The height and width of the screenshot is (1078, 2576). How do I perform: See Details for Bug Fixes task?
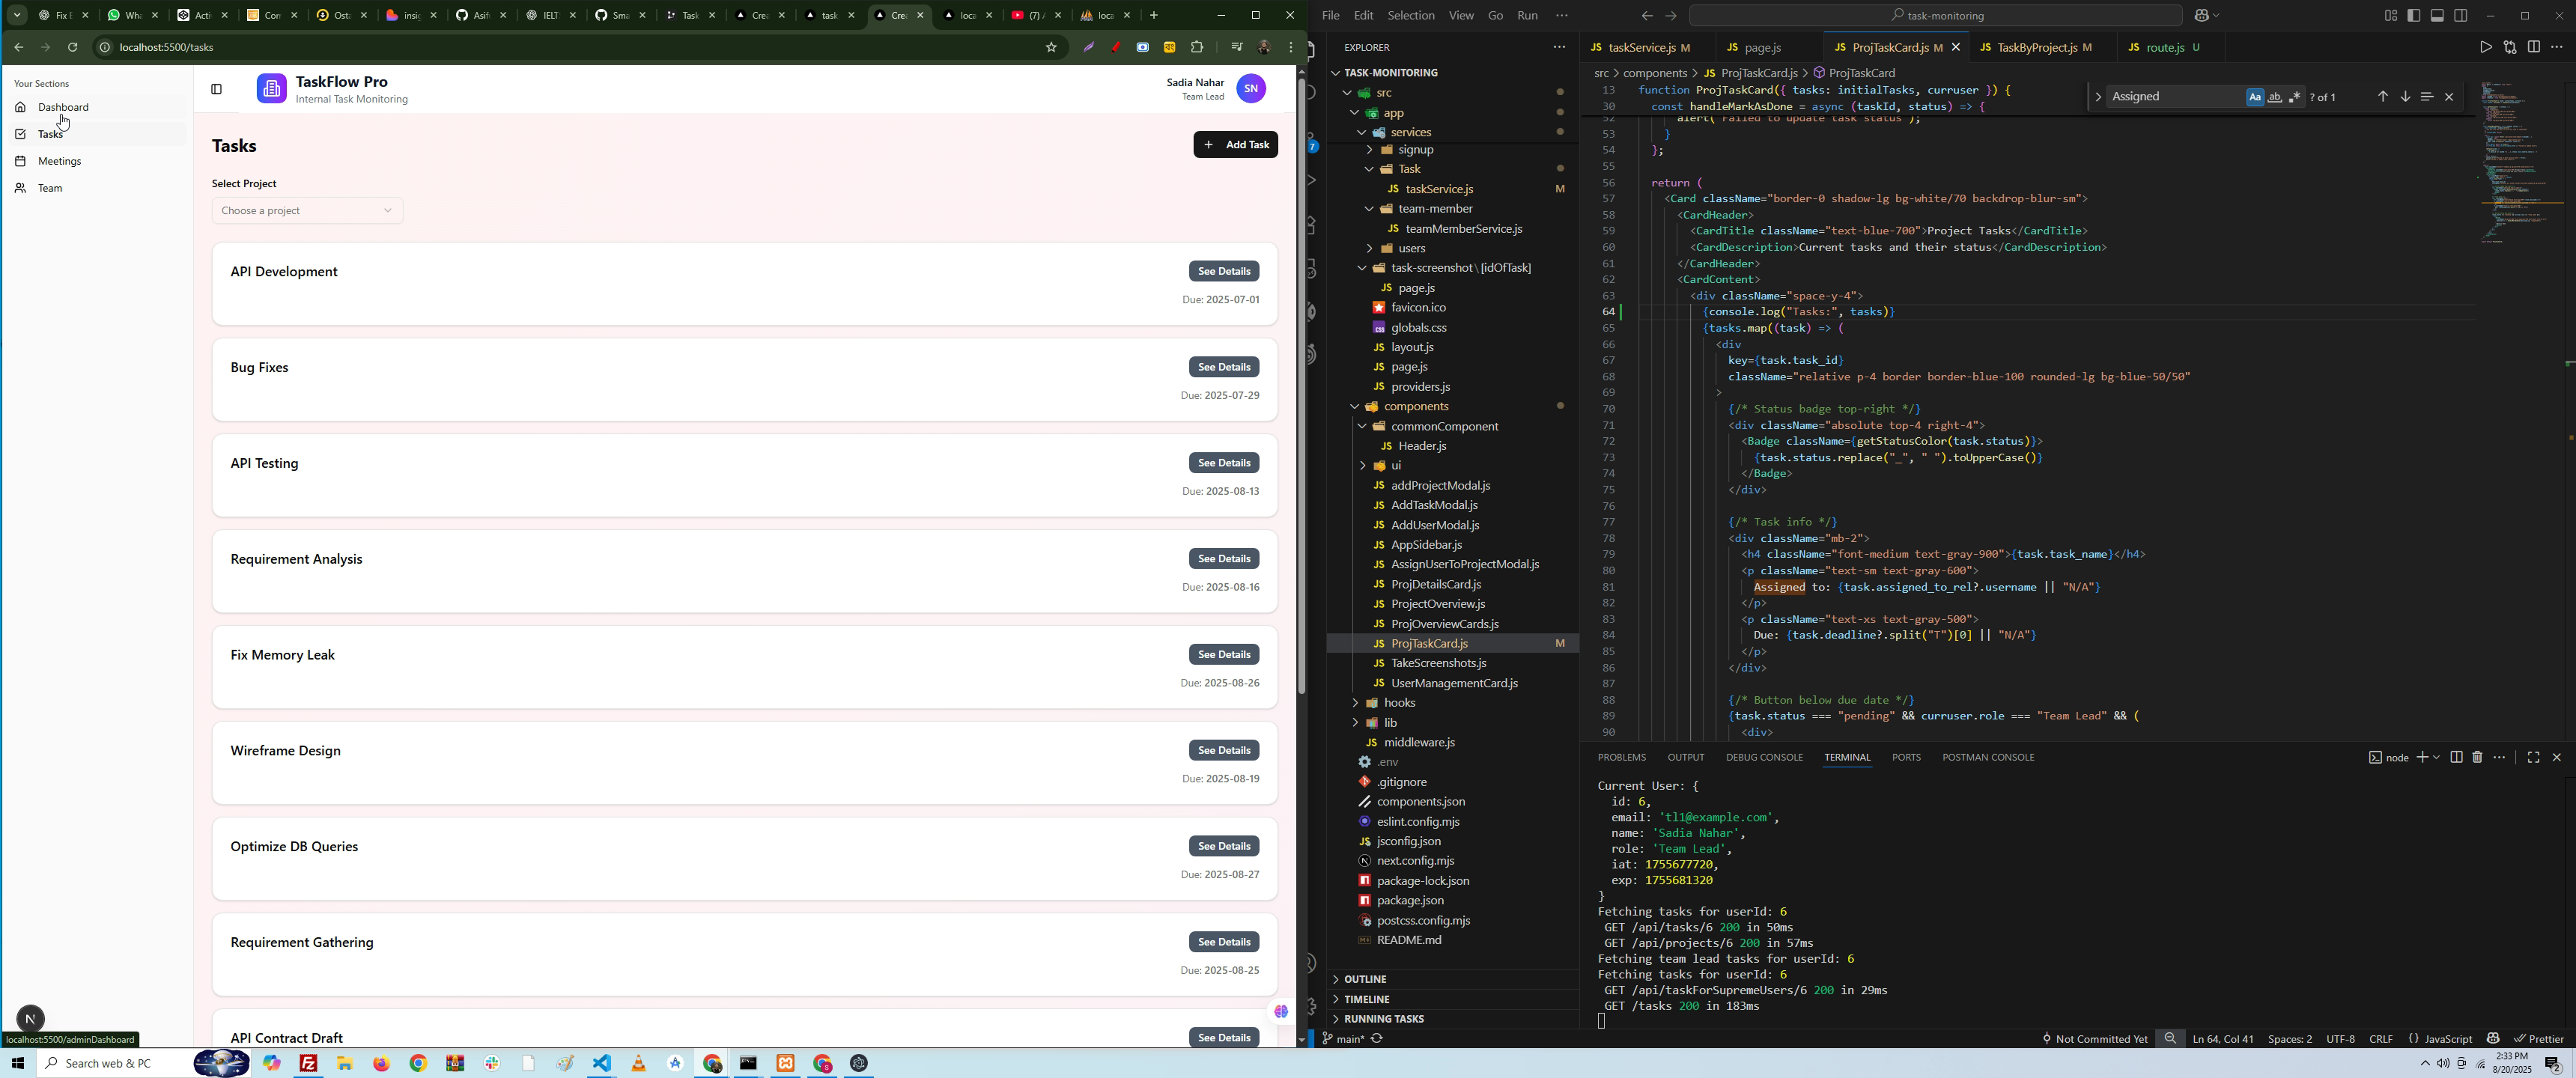[x=1224, y=367]
